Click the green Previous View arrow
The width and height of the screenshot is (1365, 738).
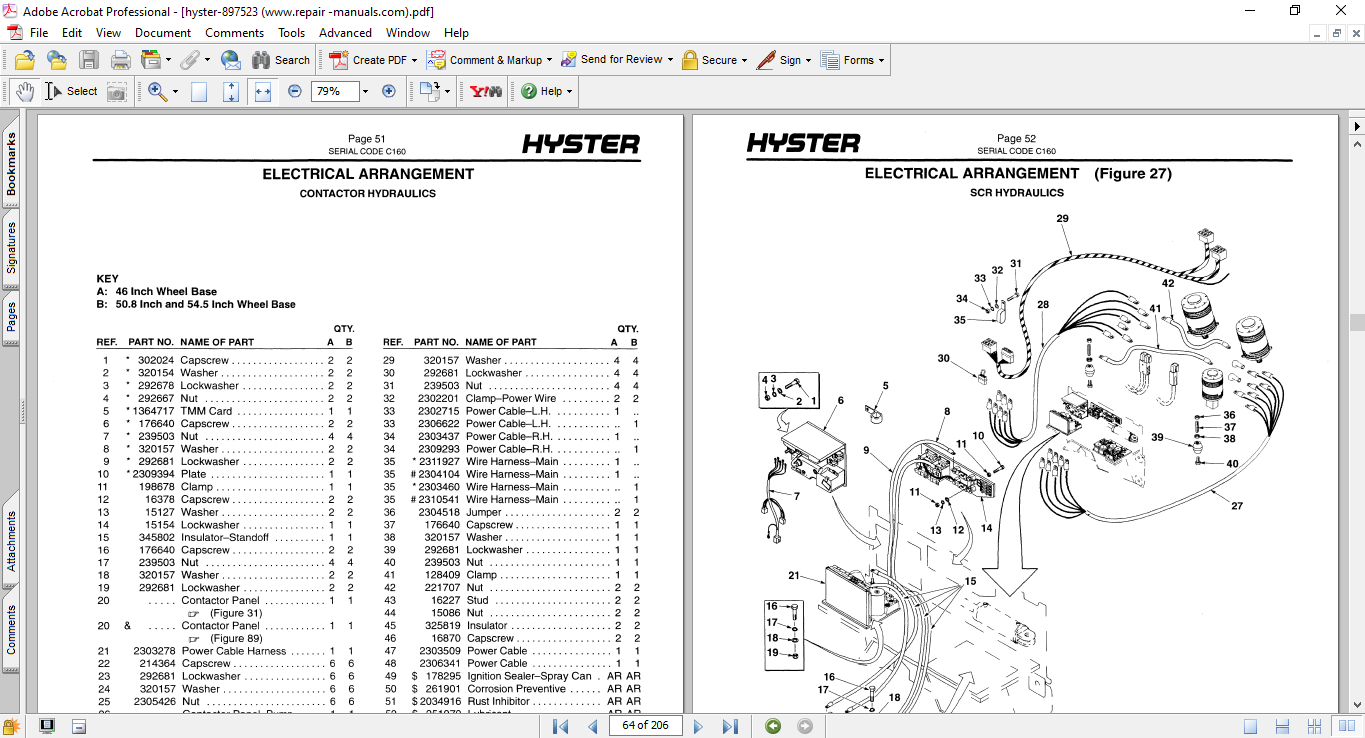773,726
